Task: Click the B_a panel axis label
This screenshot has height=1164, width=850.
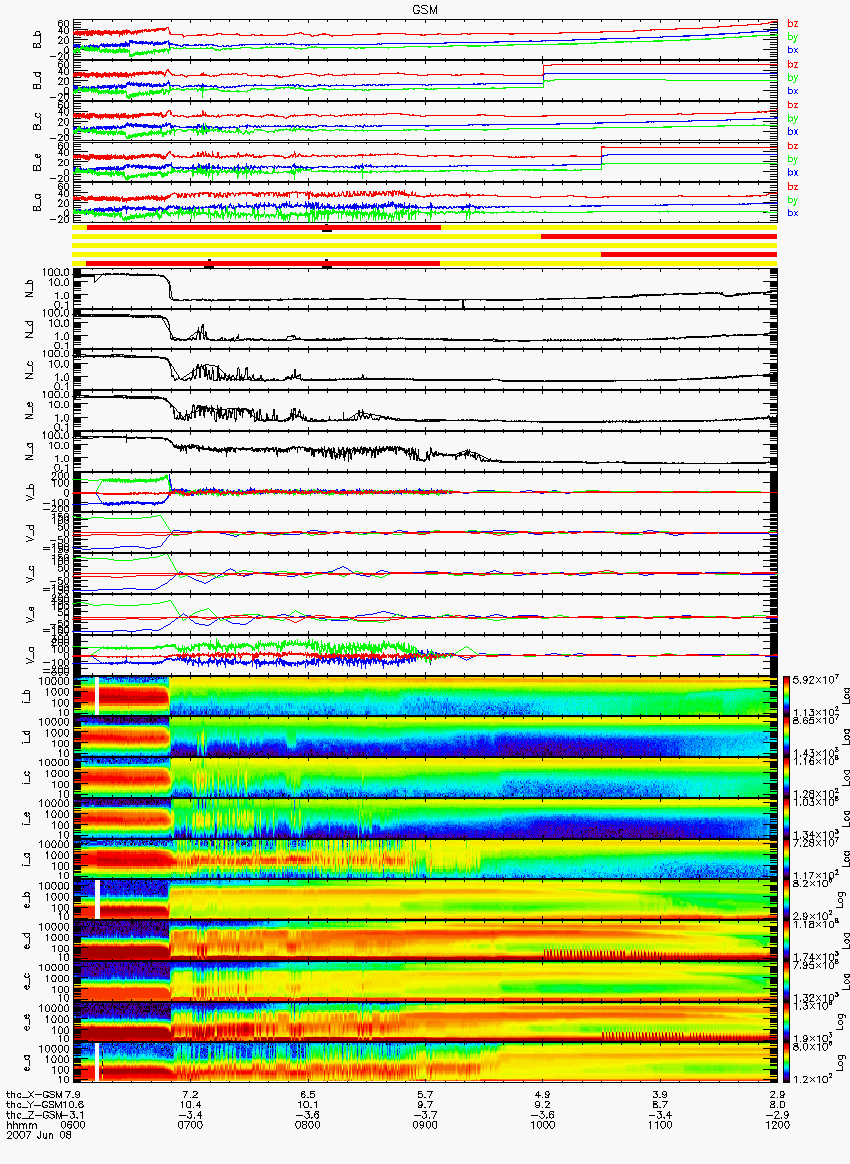Action: coord(37,203)
